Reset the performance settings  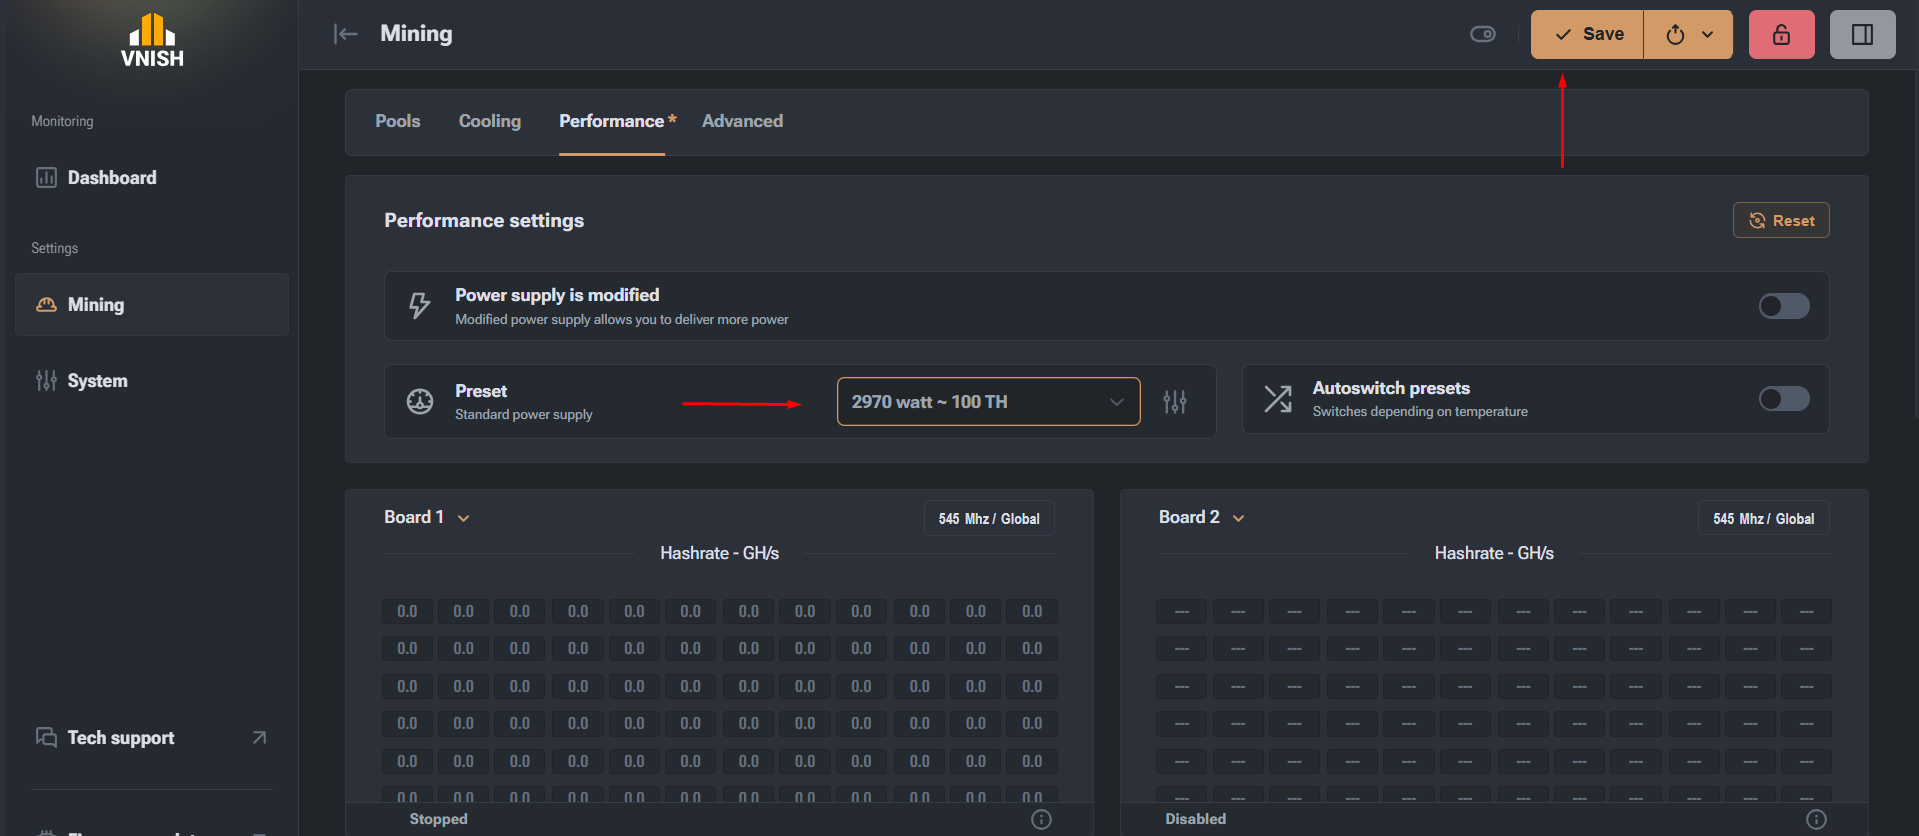coord(1781,221)
